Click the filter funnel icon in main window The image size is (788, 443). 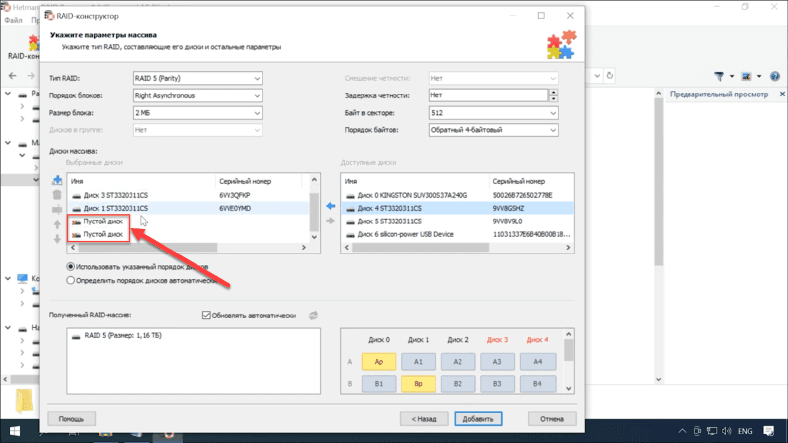click(x=719, y=76)
